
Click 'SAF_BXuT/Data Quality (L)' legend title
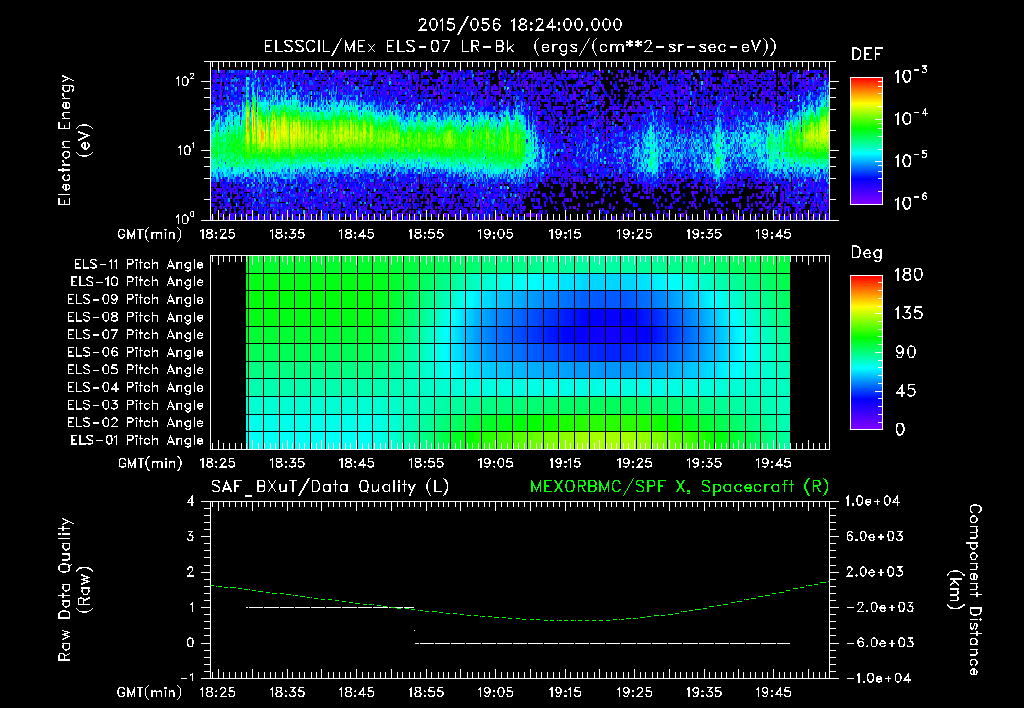[330, 487]
